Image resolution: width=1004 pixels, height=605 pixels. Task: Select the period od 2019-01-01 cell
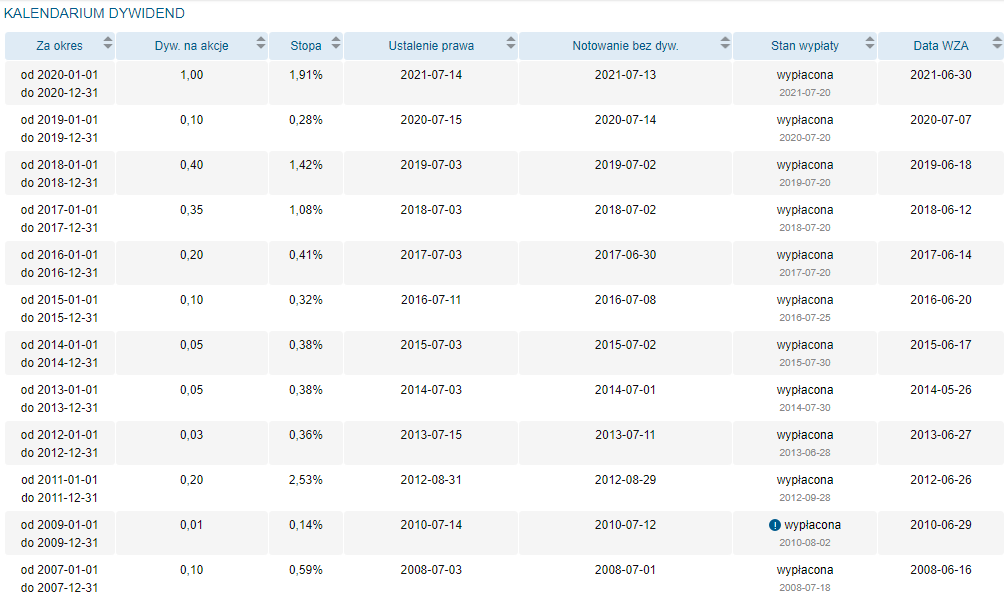point(60,129)
